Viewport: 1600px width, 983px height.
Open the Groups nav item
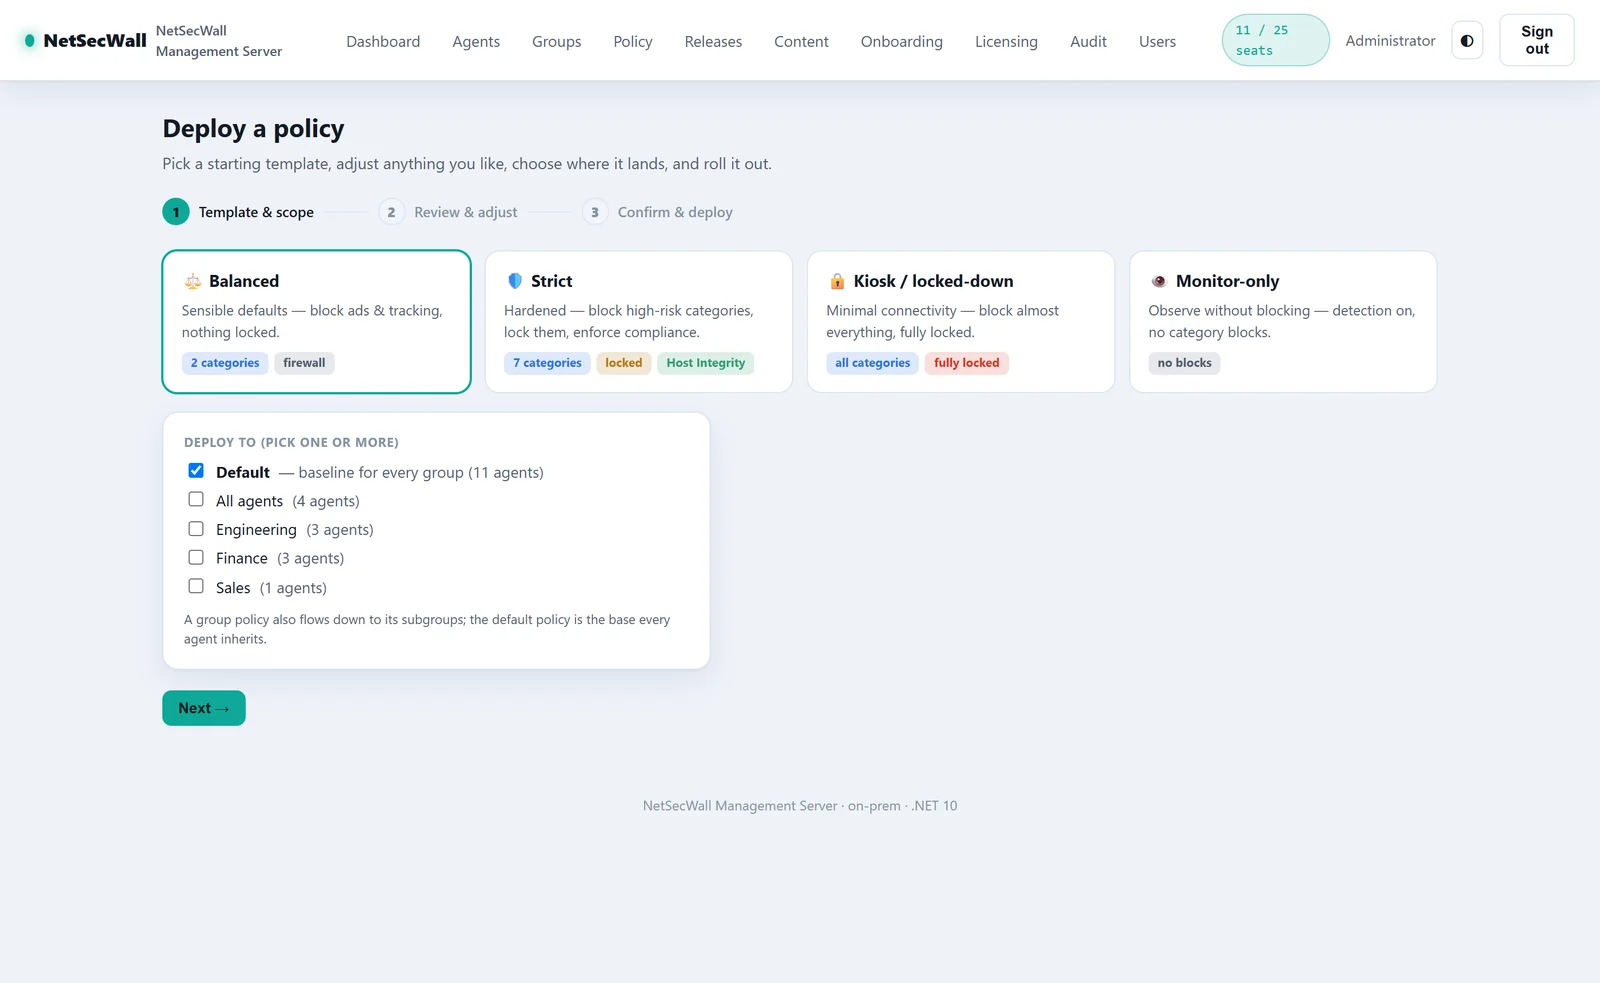click(x=557, y=42)
